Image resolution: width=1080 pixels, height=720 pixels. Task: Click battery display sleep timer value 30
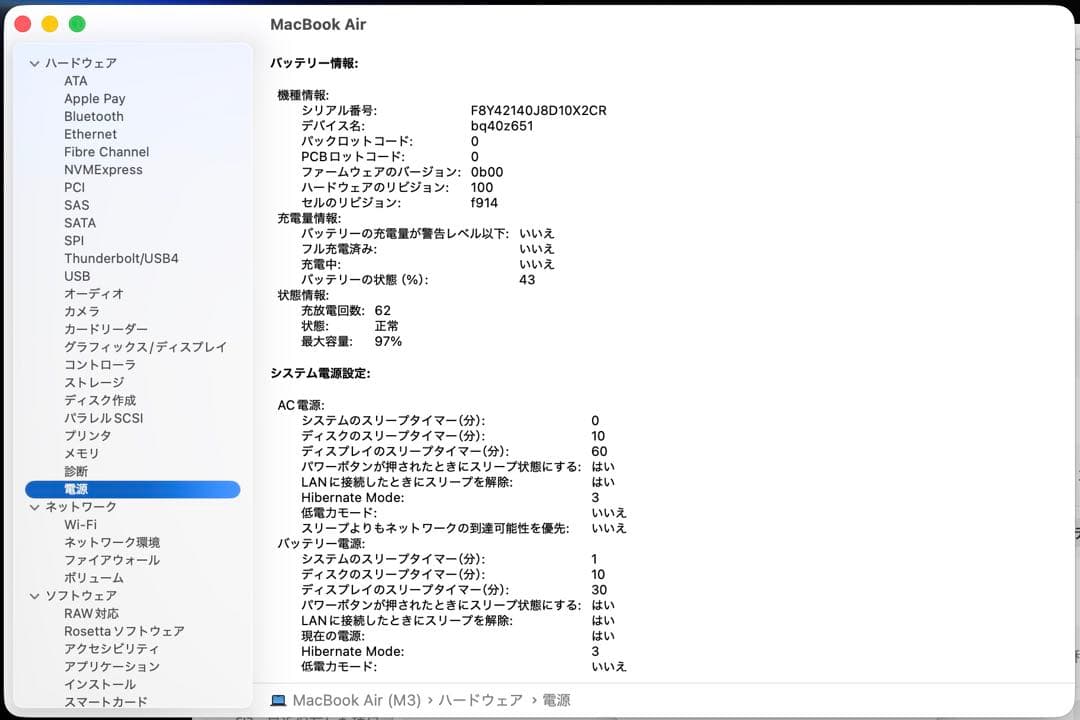coord(599,590)
